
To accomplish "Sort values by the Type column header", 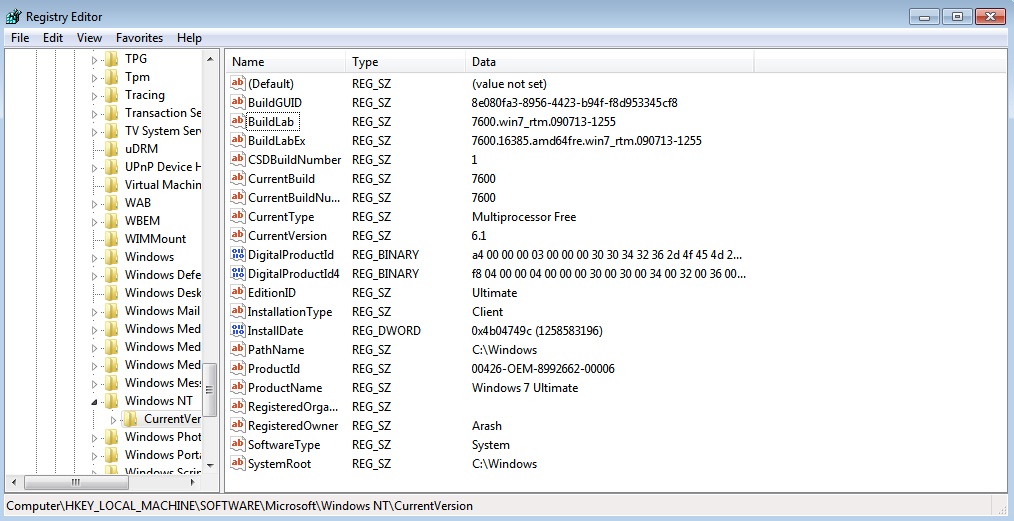I will pyautogui.click(x=405, y=62).
